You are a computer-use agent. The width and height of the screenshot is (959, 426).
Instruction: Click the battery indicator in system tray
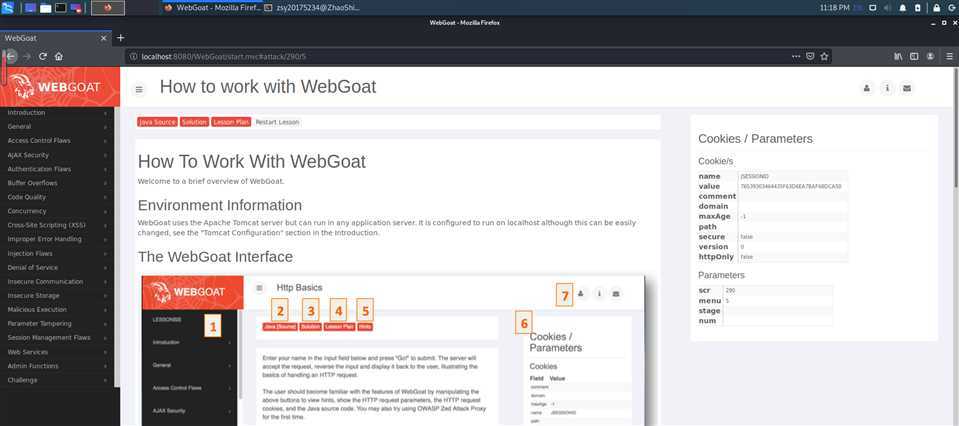tap(917, 8)
